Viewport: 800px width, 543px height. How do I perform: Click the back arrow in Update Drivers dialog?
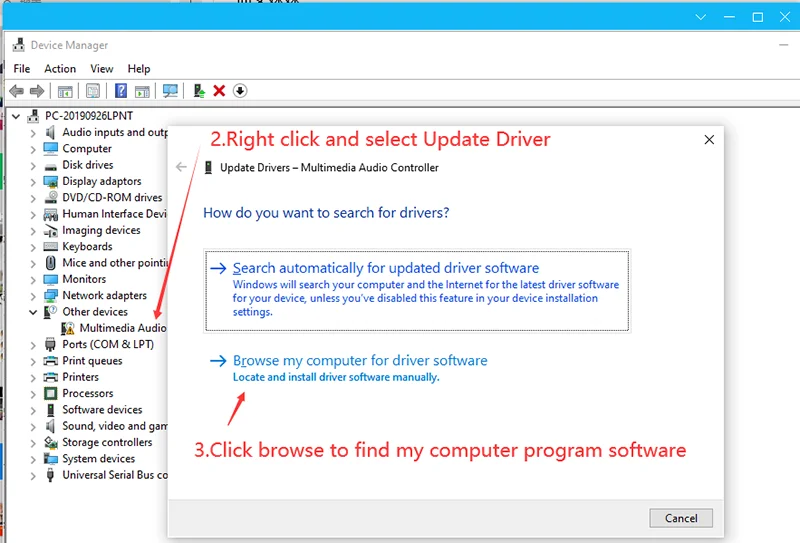pyautogui.click(x=182, y=167)
